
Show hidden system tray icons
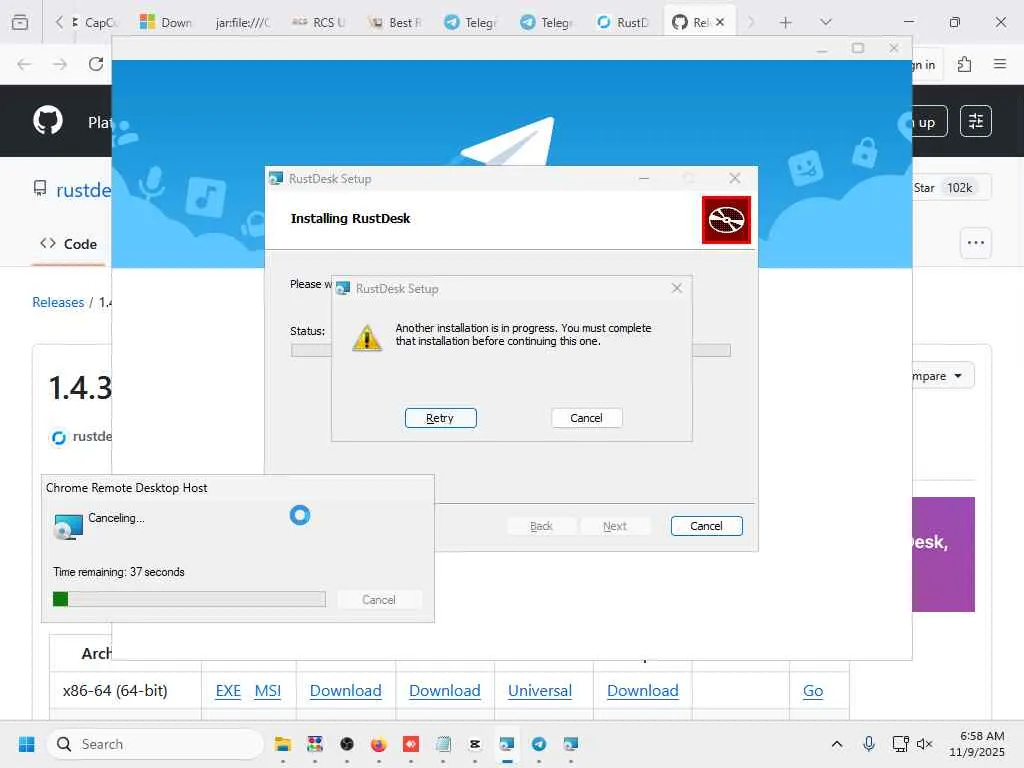click(x=837, y=744)
